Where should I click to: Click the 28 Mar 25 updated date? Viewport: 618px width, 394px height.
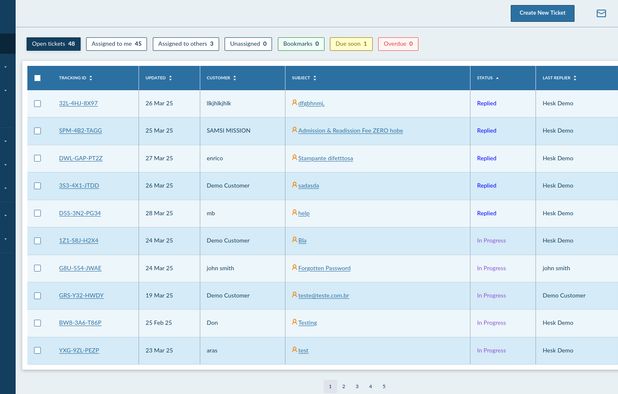pyautogui.click(x=159, y=213)
